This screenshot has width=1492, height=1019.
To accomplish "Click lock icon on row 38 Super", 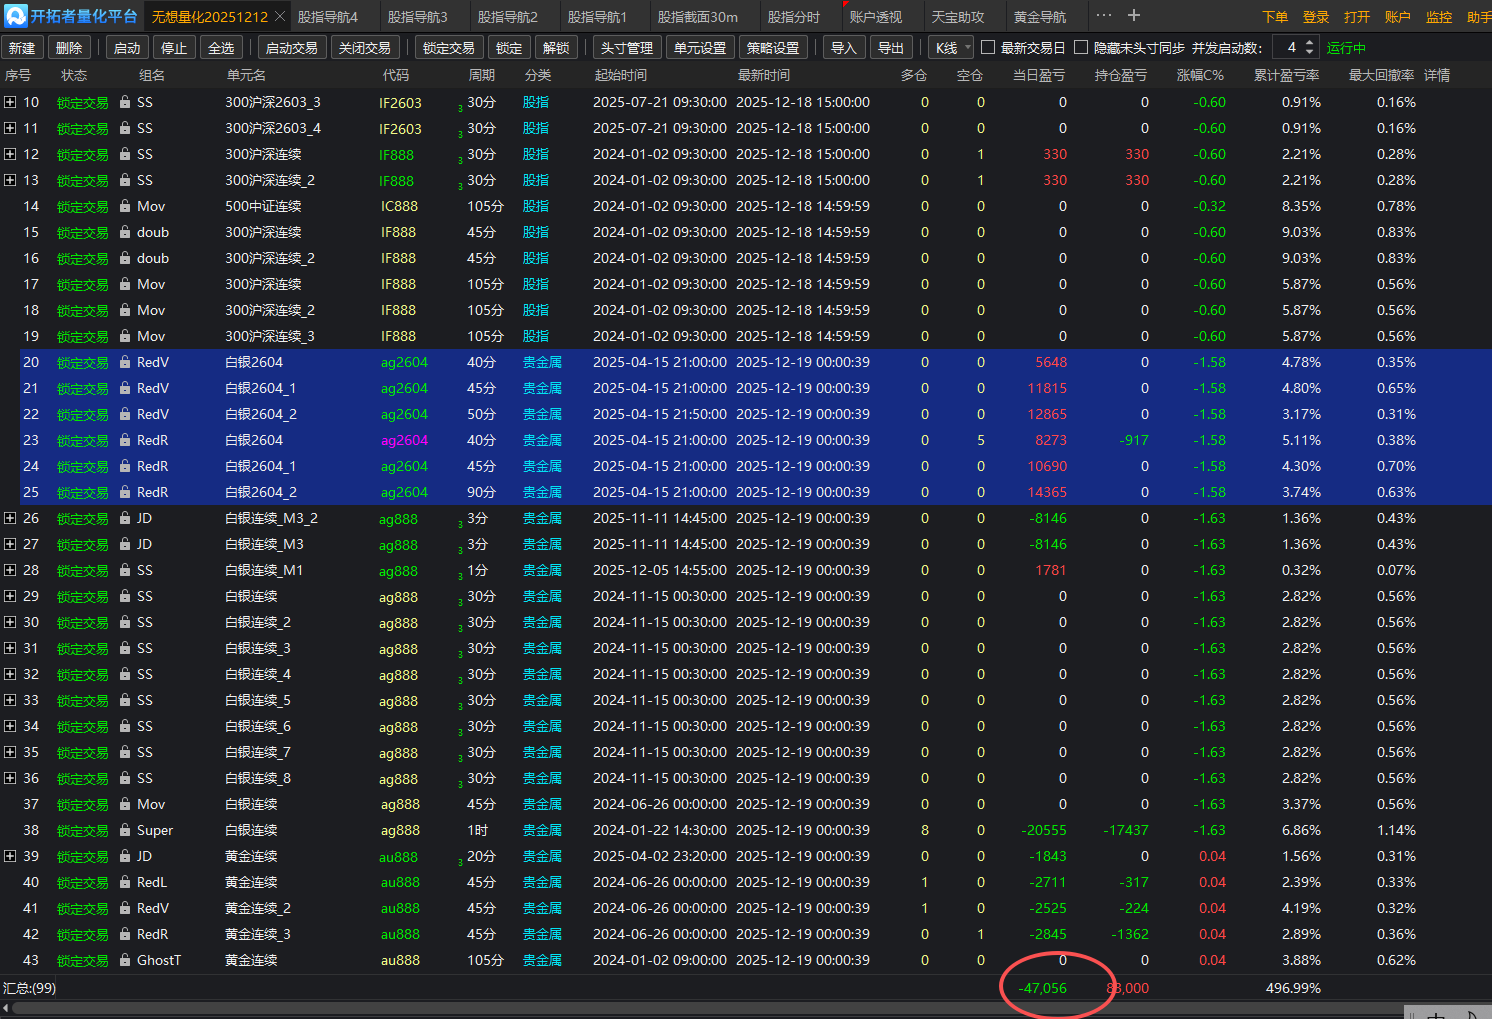I will (125, 830).
